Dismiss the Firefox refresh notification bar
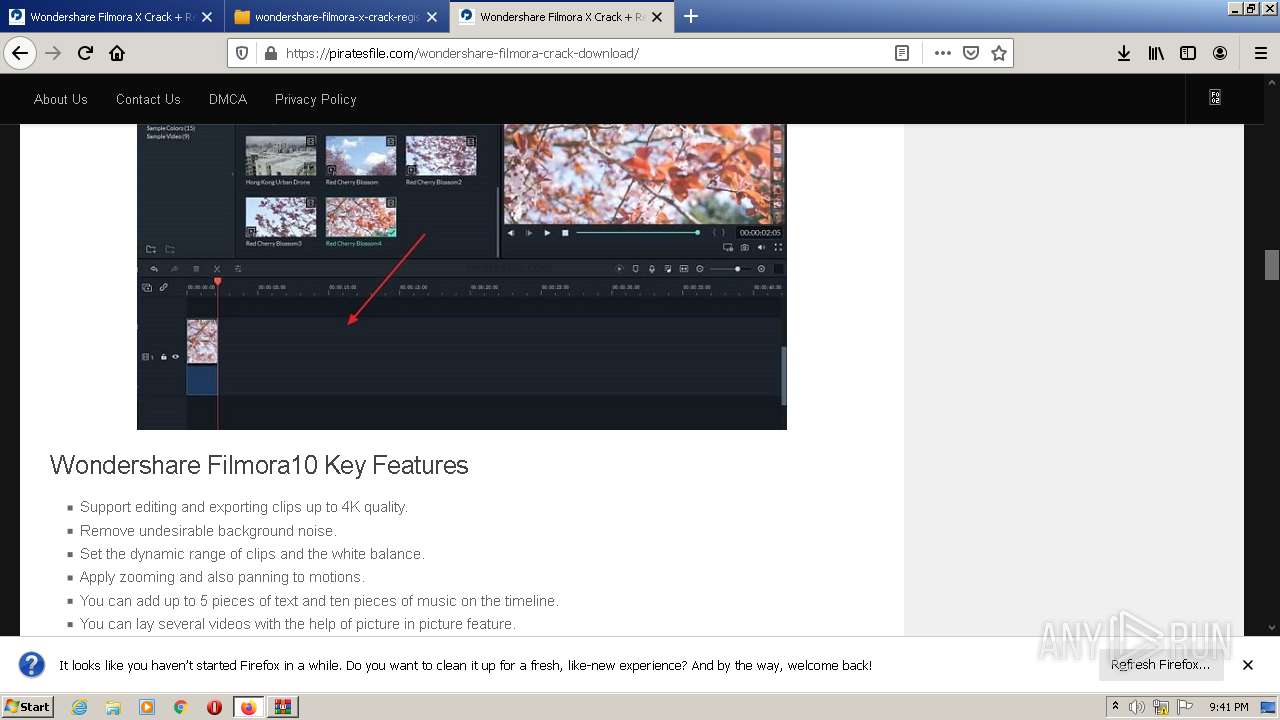 click(1248, 665)
